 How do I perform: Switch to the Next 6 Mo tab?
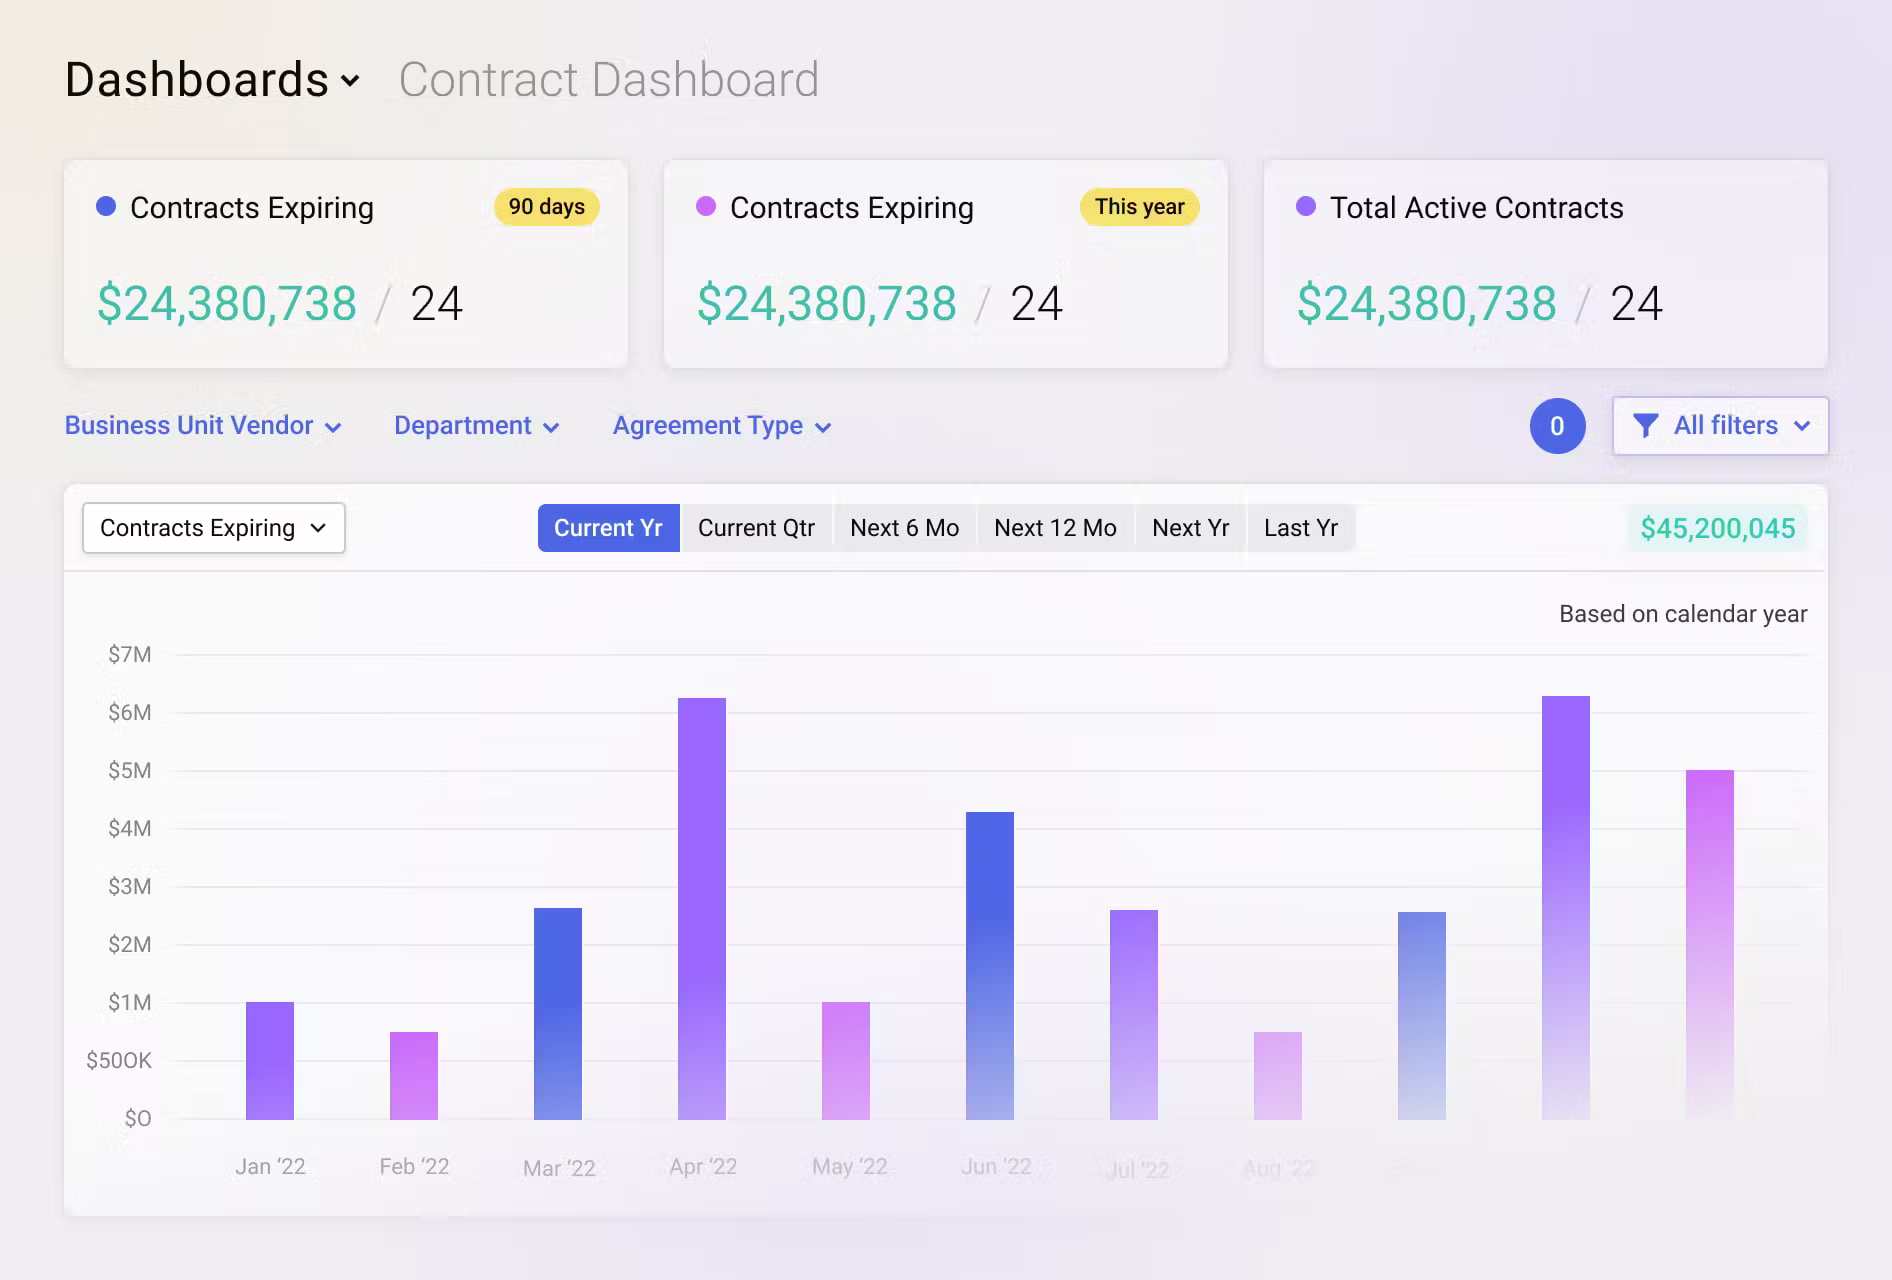pyautogui.click(x=904, y=528)
